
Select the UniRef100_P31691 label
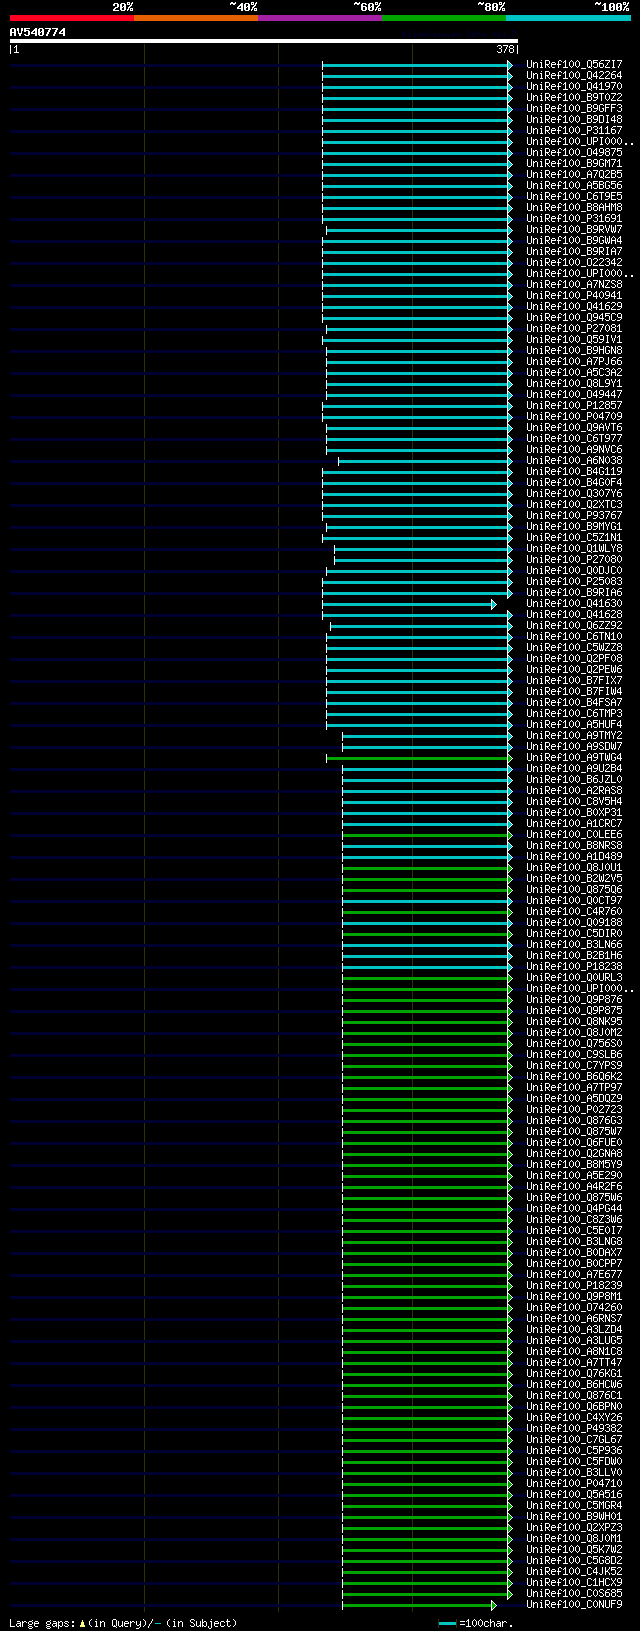click(574, 218)
